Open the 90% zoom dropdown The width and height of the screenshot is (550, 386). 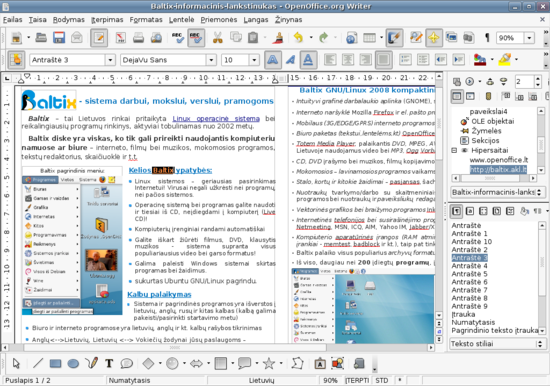tap(529, 38)
